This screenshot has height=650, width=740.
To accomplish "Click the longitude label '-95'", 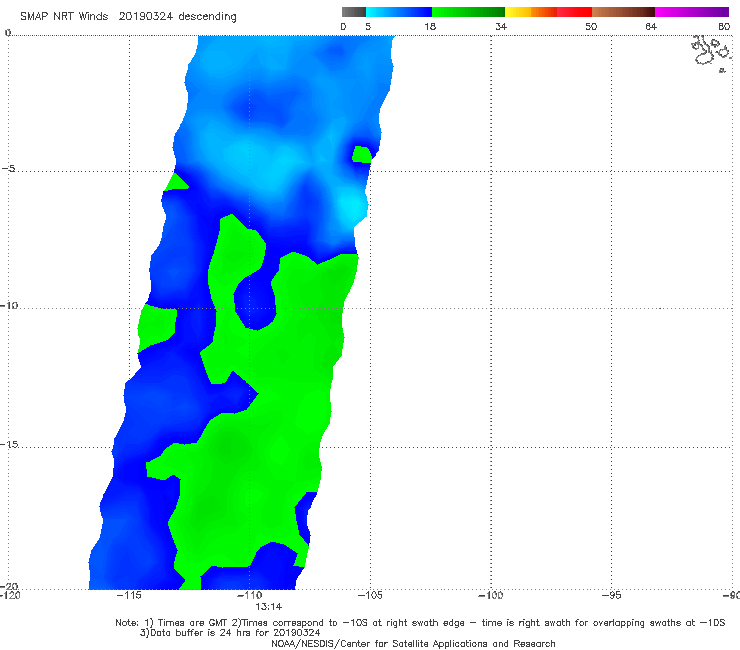I will pos(612,595).
